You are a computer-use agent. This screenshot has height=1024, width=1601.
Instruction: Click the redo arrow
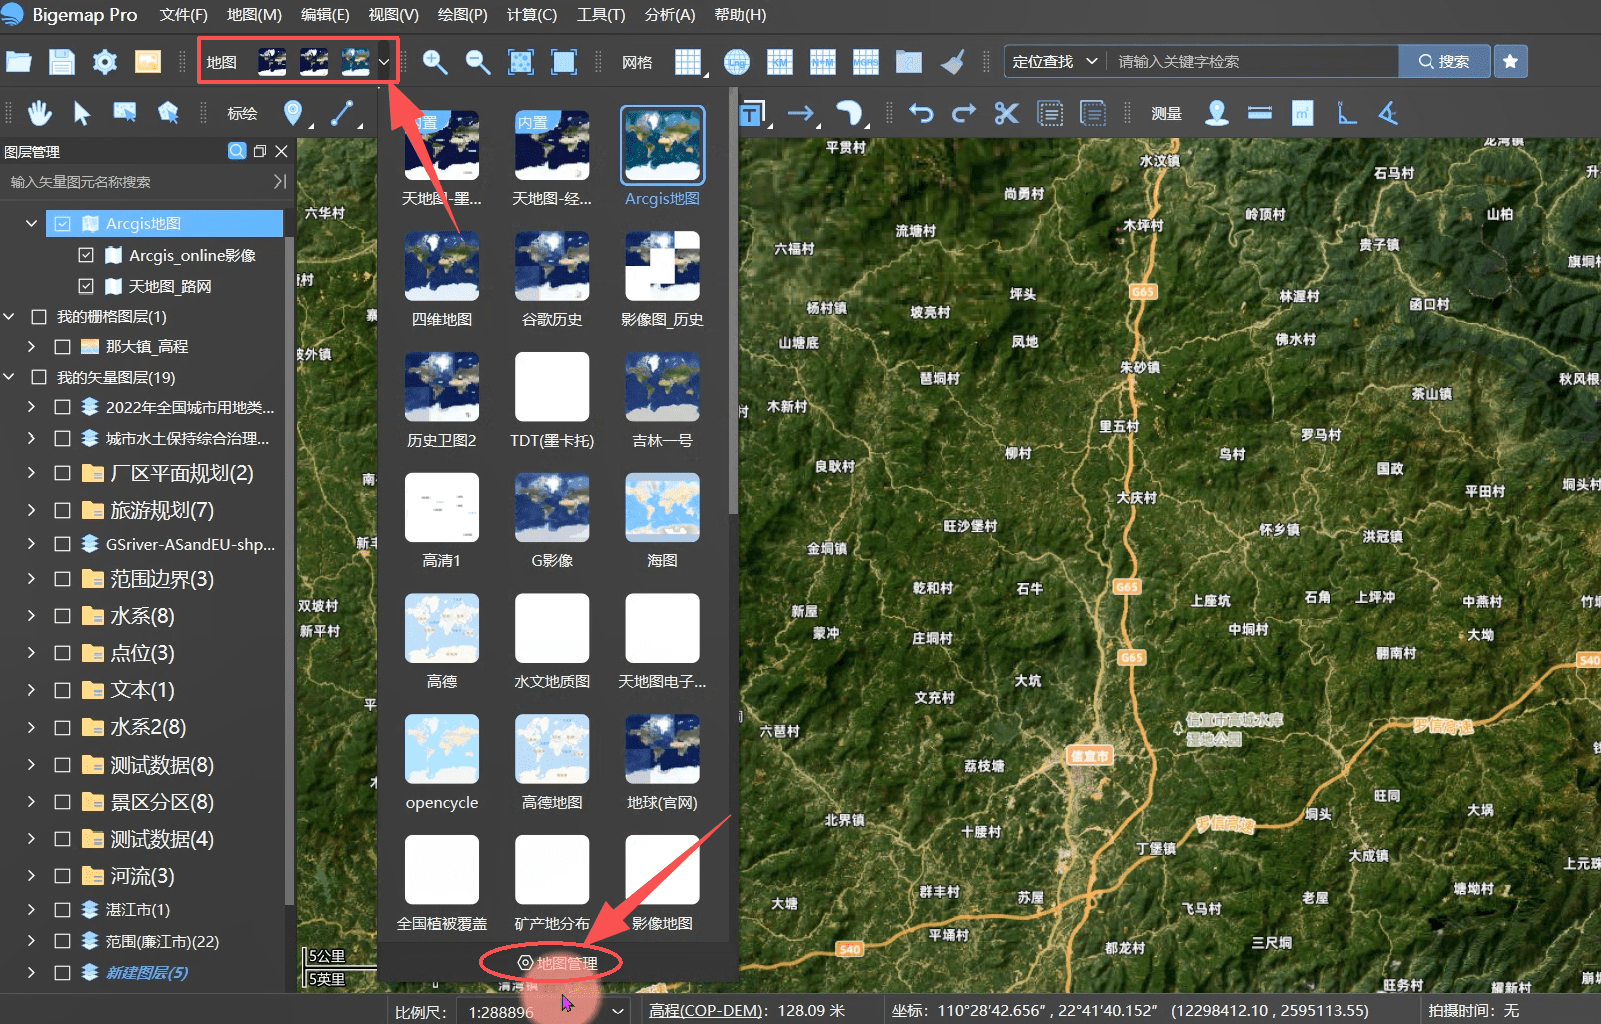pyautogui.click(x=964, y=113)
